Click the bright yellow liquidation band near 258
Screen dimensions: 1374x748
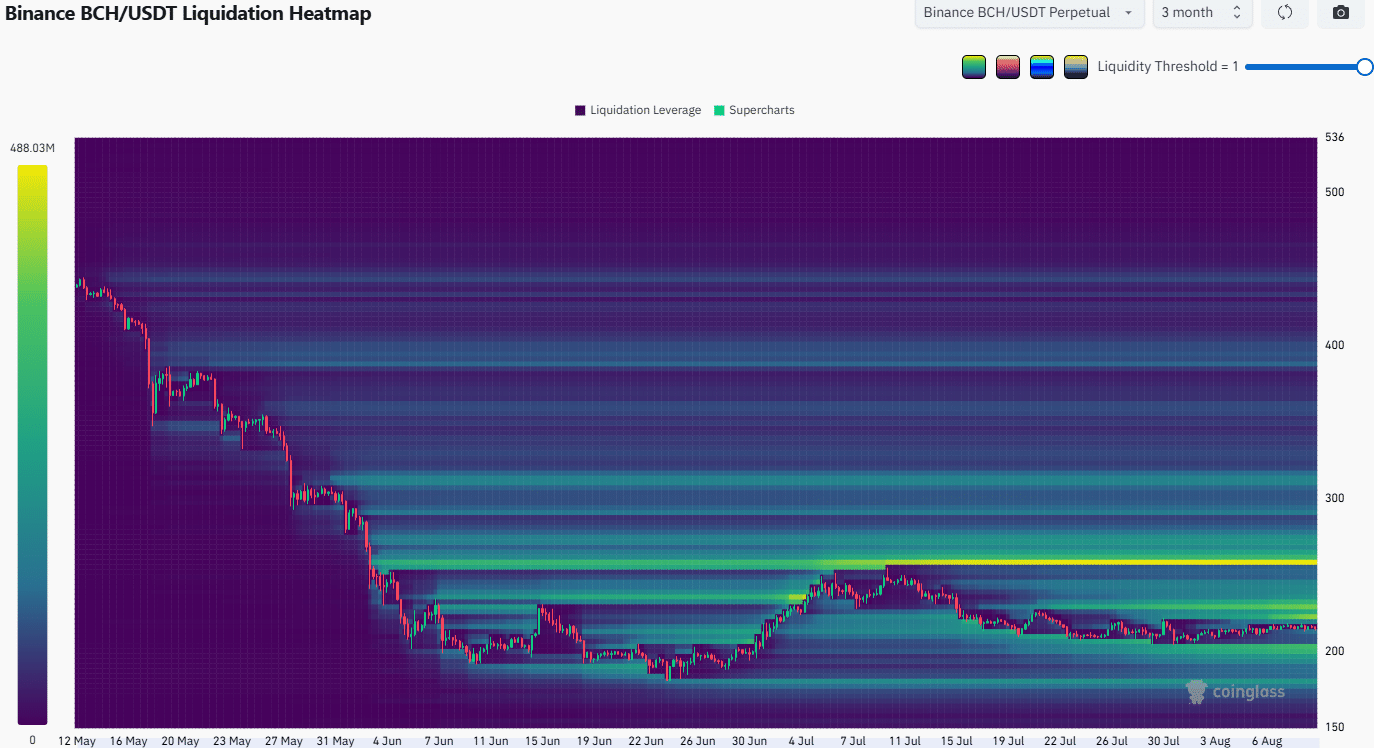pos(1100,562)
